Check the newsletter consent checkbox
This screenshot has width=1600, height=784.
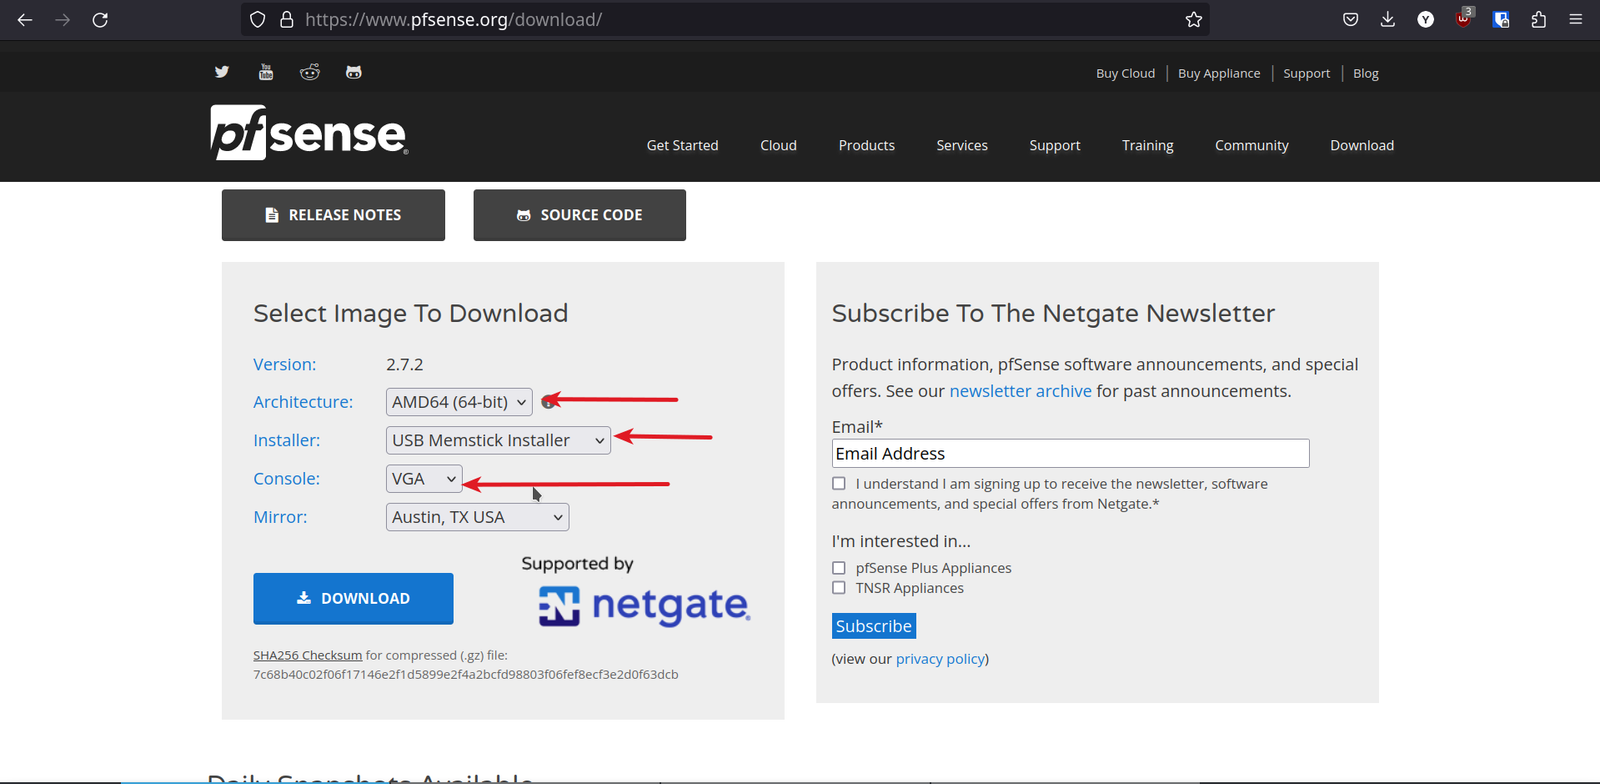click(839, 484)
